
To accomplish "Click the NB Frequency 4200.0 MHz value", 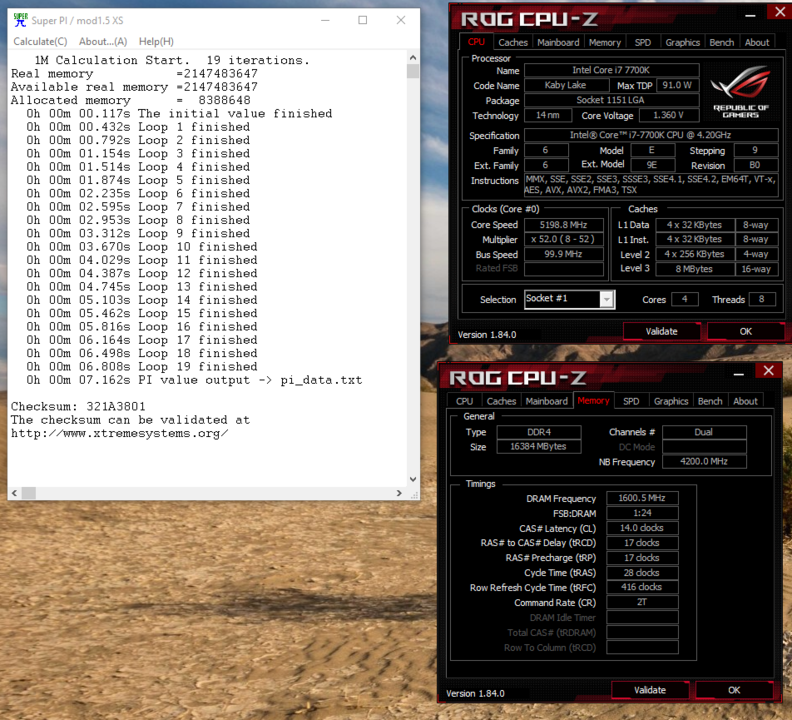I will (704, 461).
